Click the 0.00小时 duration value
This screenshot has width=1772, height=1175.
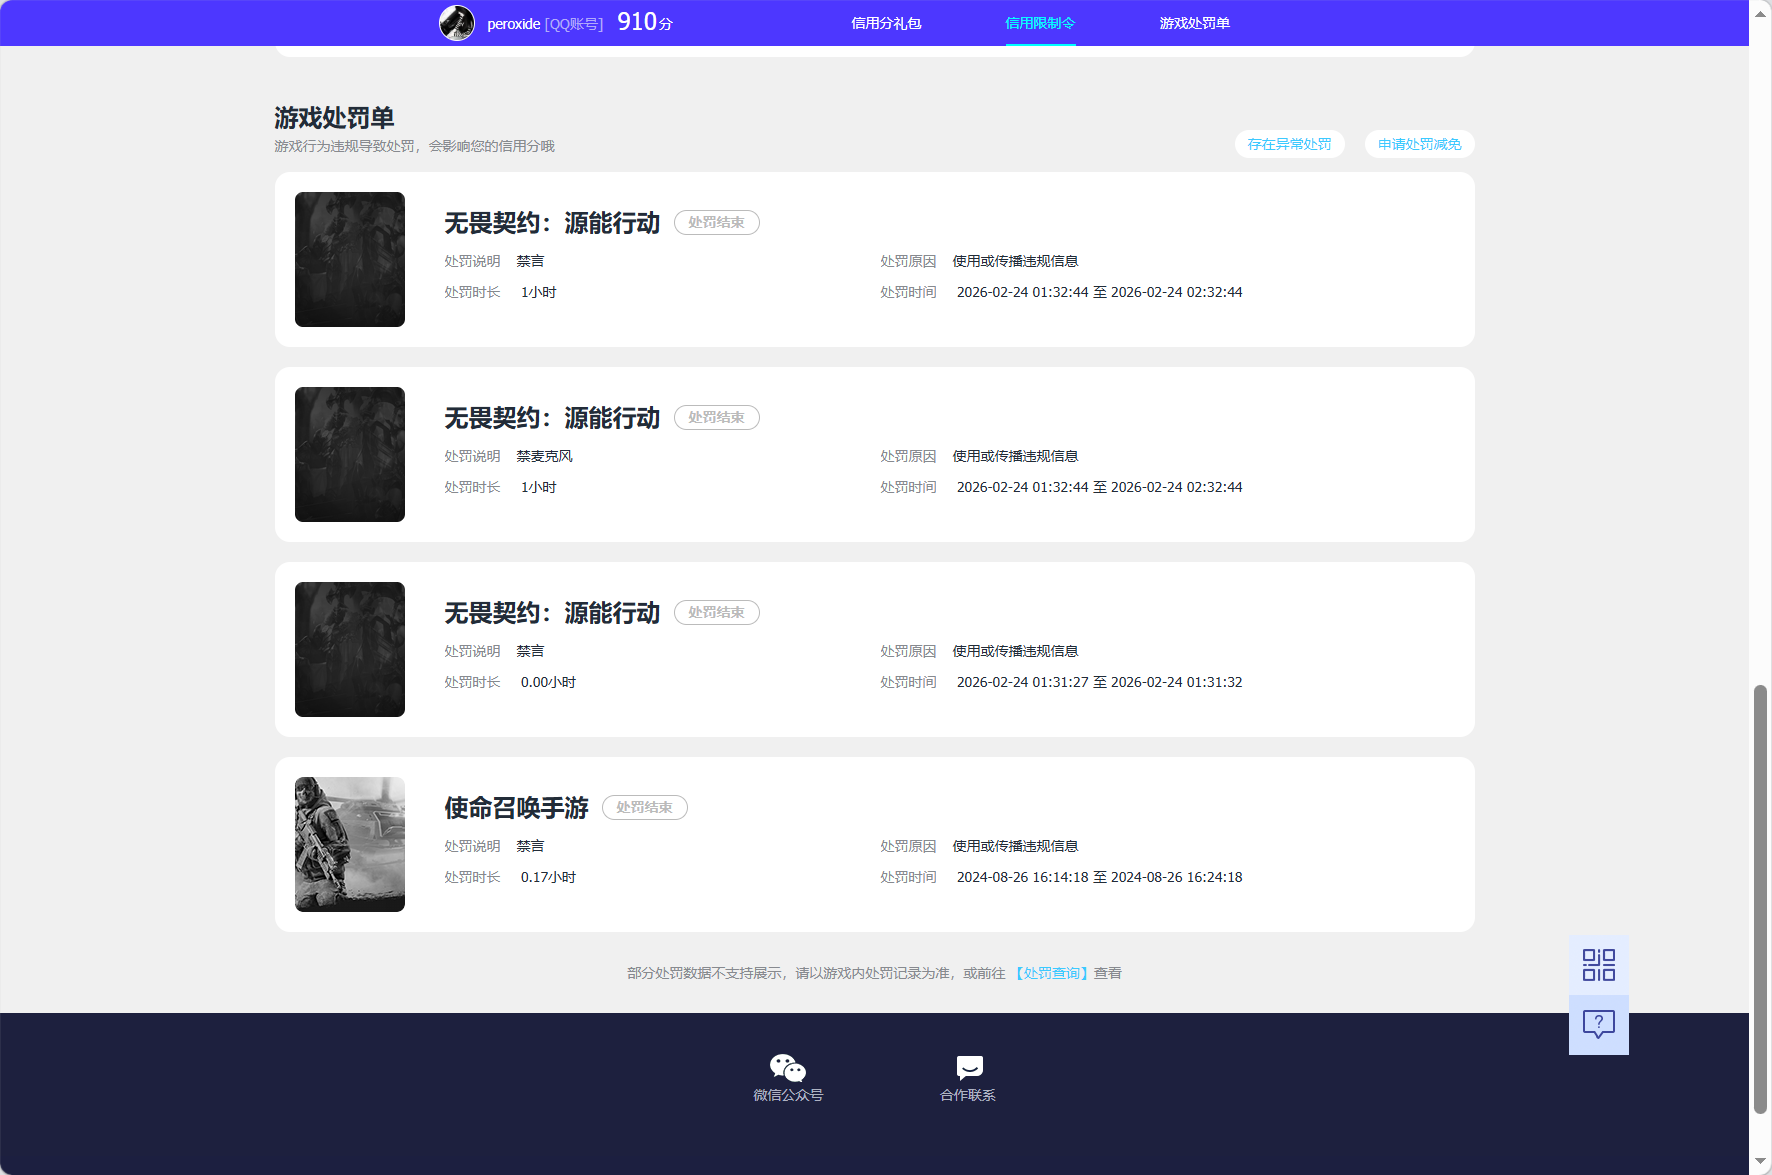point(548,682)
